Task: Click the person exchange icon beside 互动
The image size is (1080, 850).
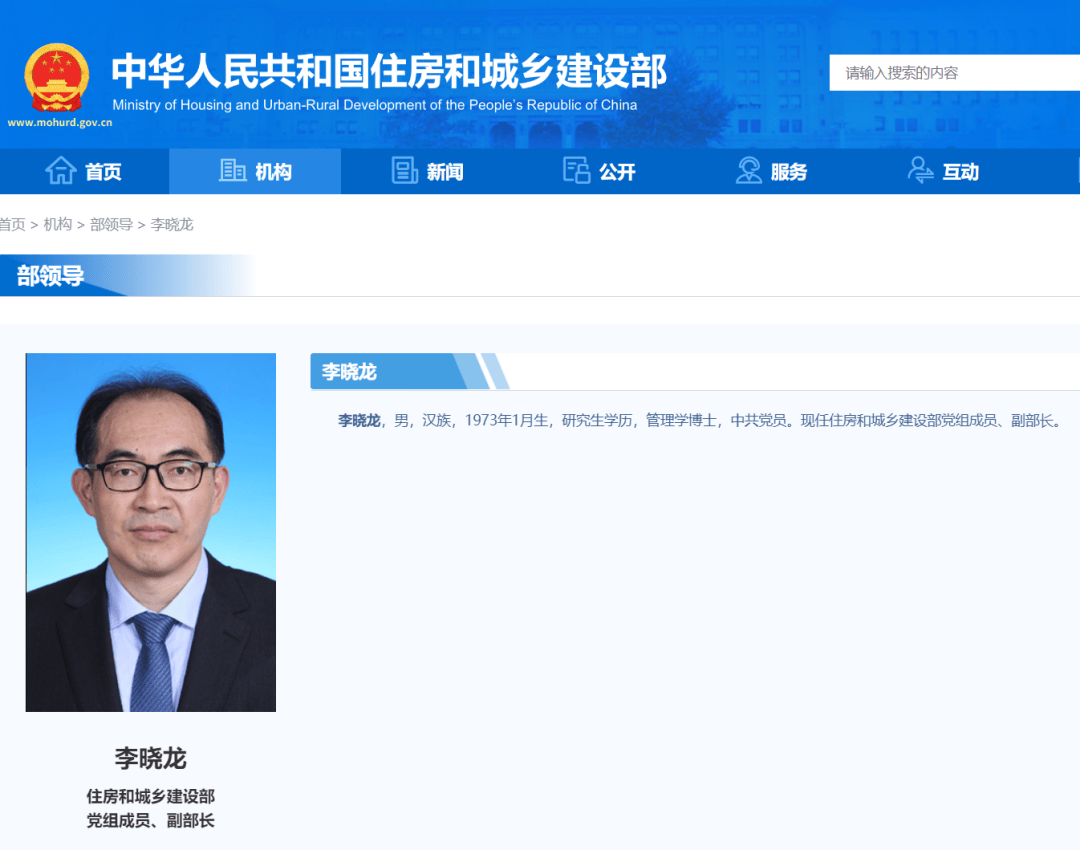Action: pyautogui.click(x=920, y=170)
